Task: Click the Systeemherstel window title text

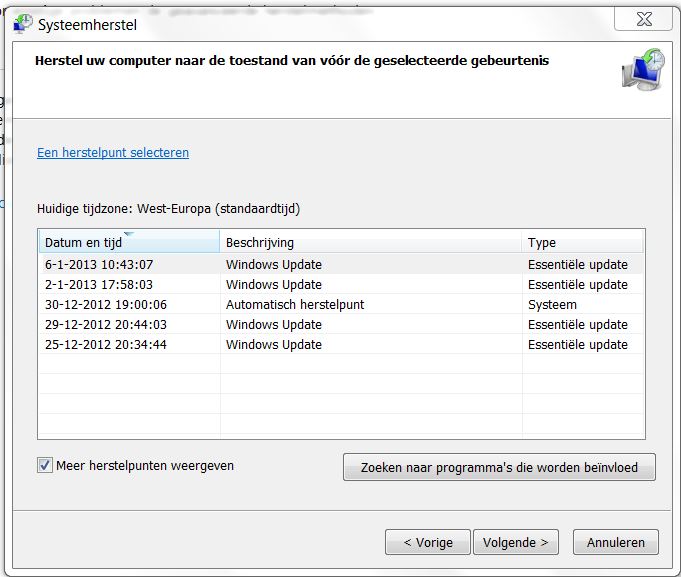Action: pos(87,25)
